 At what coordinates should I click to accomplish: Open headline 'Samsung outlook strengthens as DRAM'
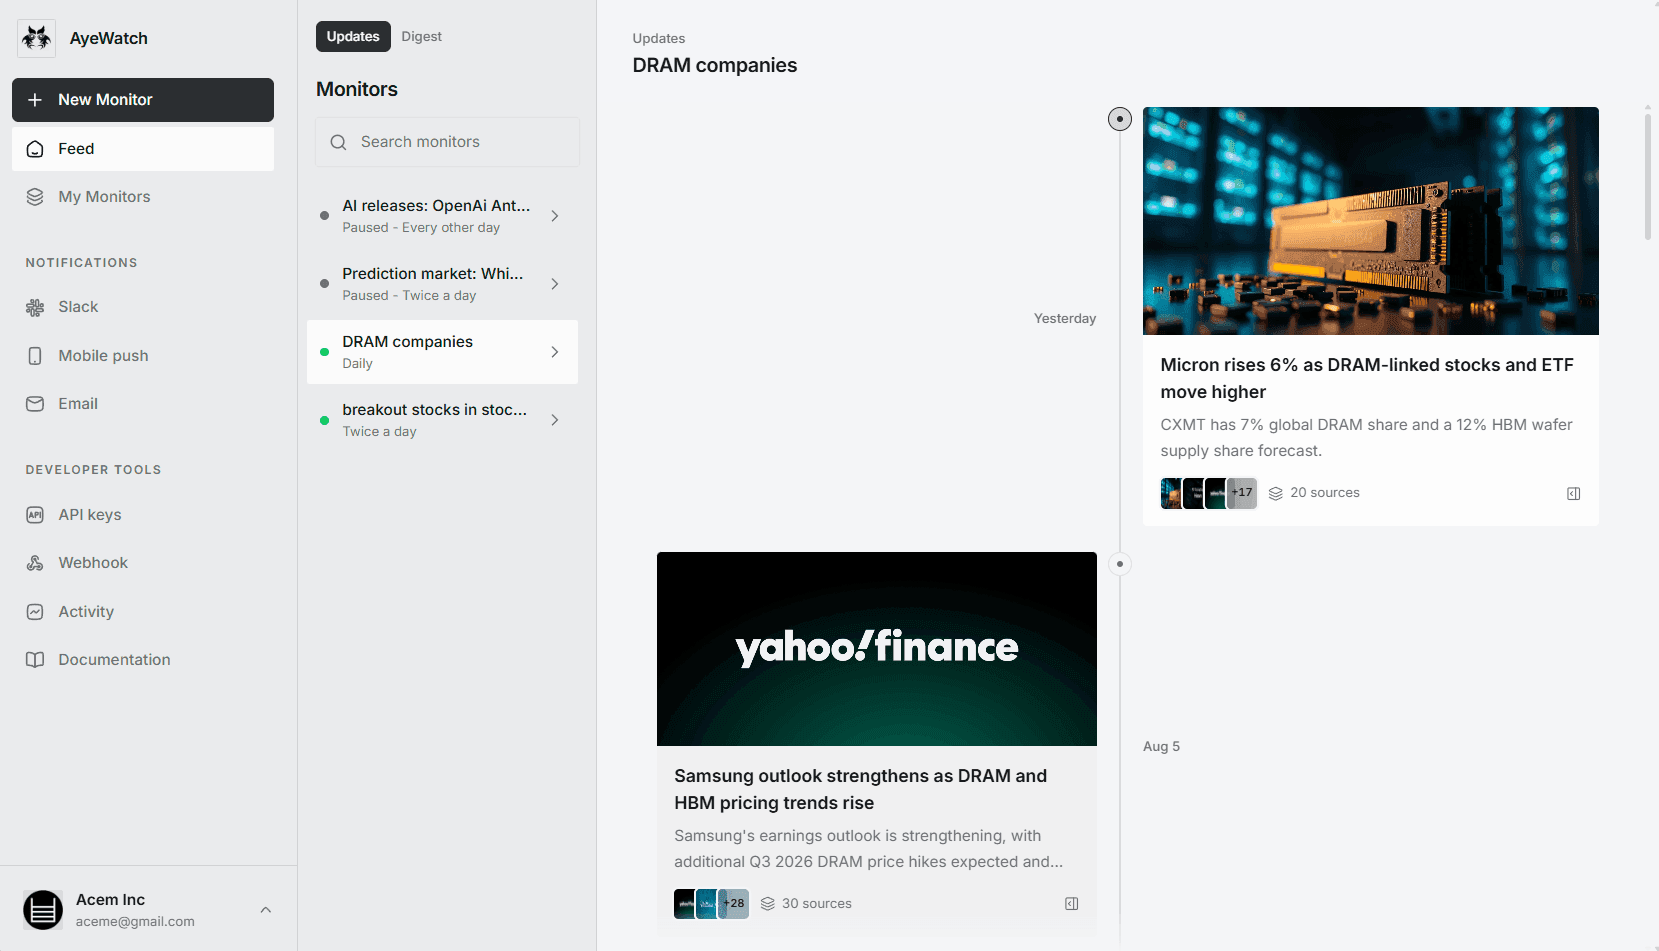tap(860, 790)
